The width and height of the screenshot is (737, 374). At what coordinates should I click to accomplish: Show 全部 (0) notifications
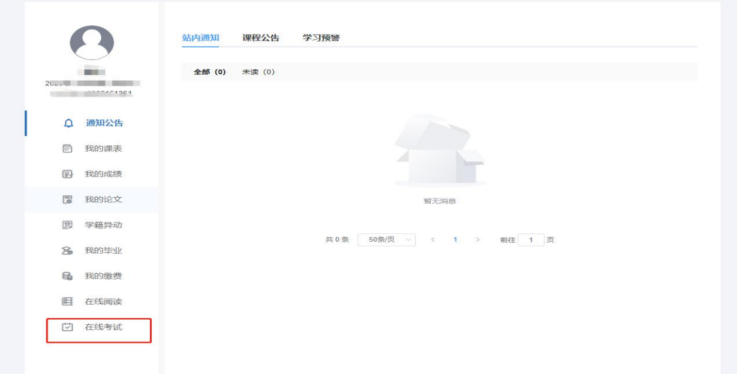click(210, 72)
